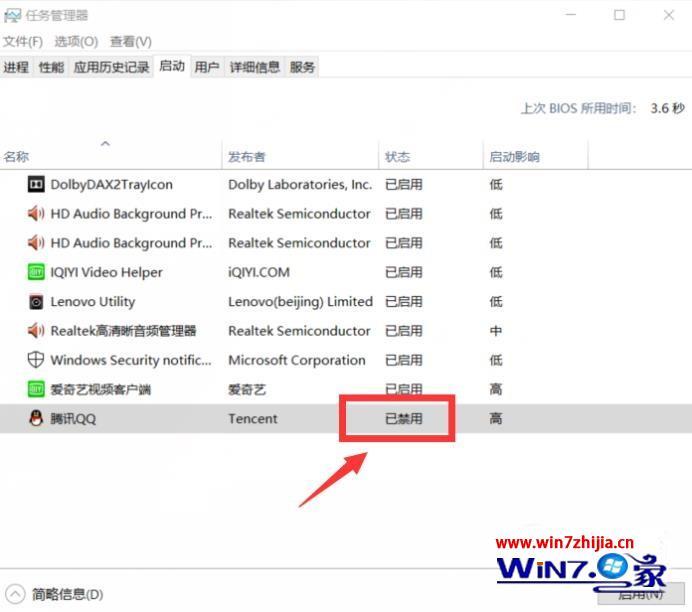The width and height of the screenshot is (692, 612).
Task: Click the 已禁用 status of 腾讯QQ
Action: [404, 418]
